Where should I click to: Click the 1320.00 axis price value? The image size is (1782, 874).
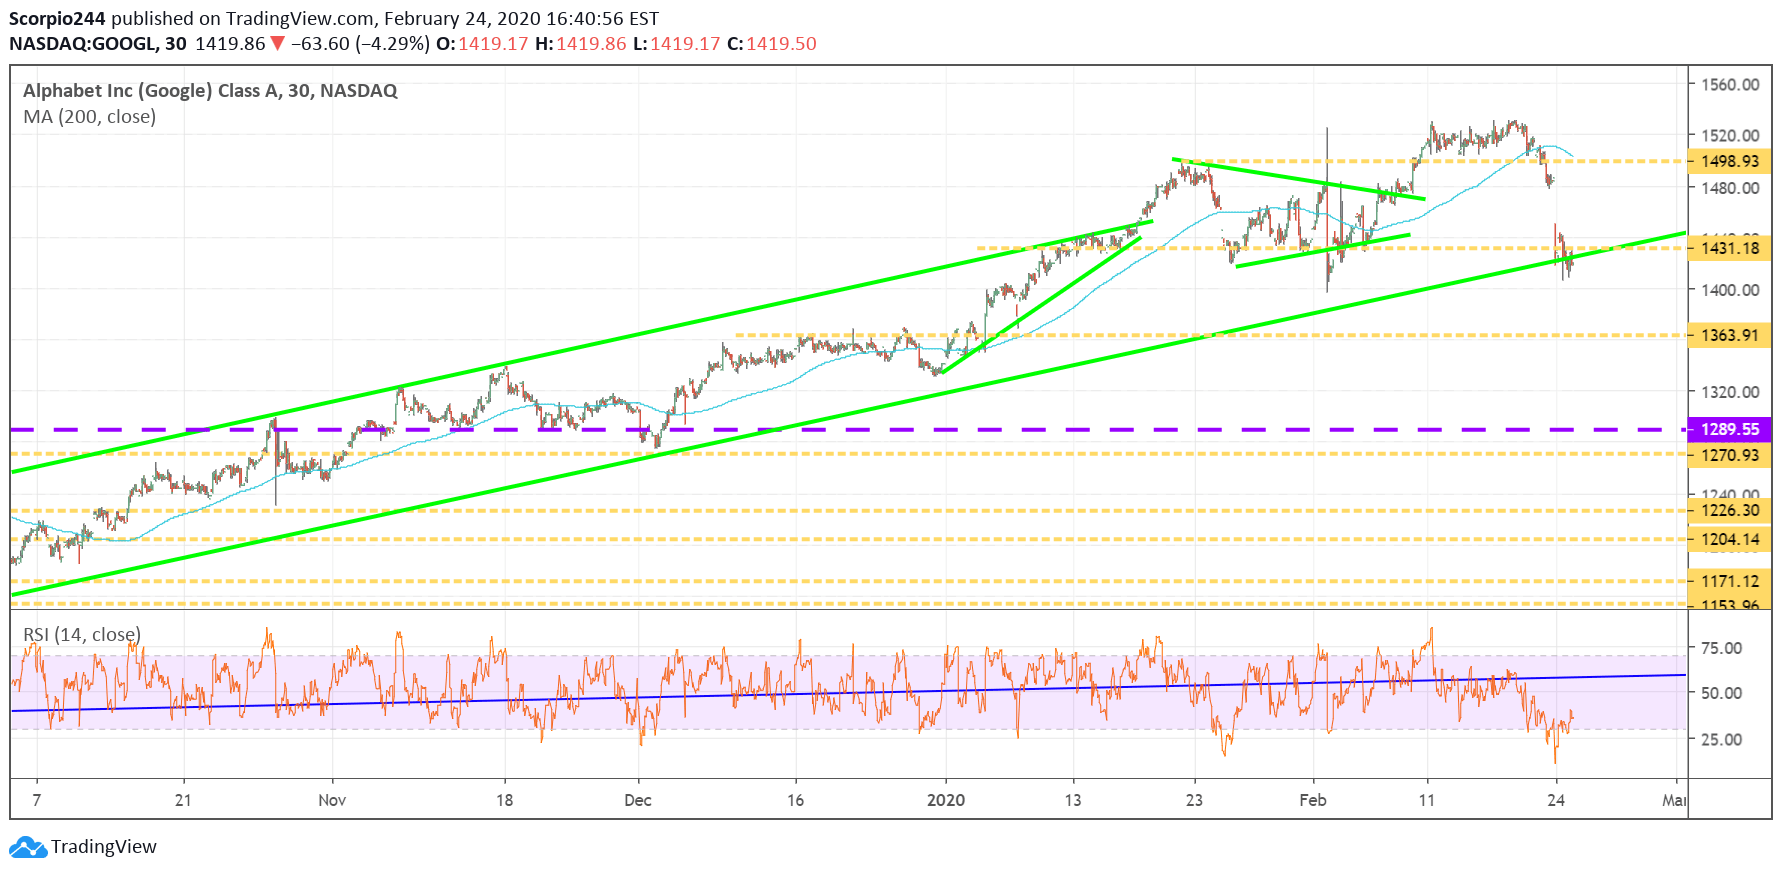point(1730,392)
